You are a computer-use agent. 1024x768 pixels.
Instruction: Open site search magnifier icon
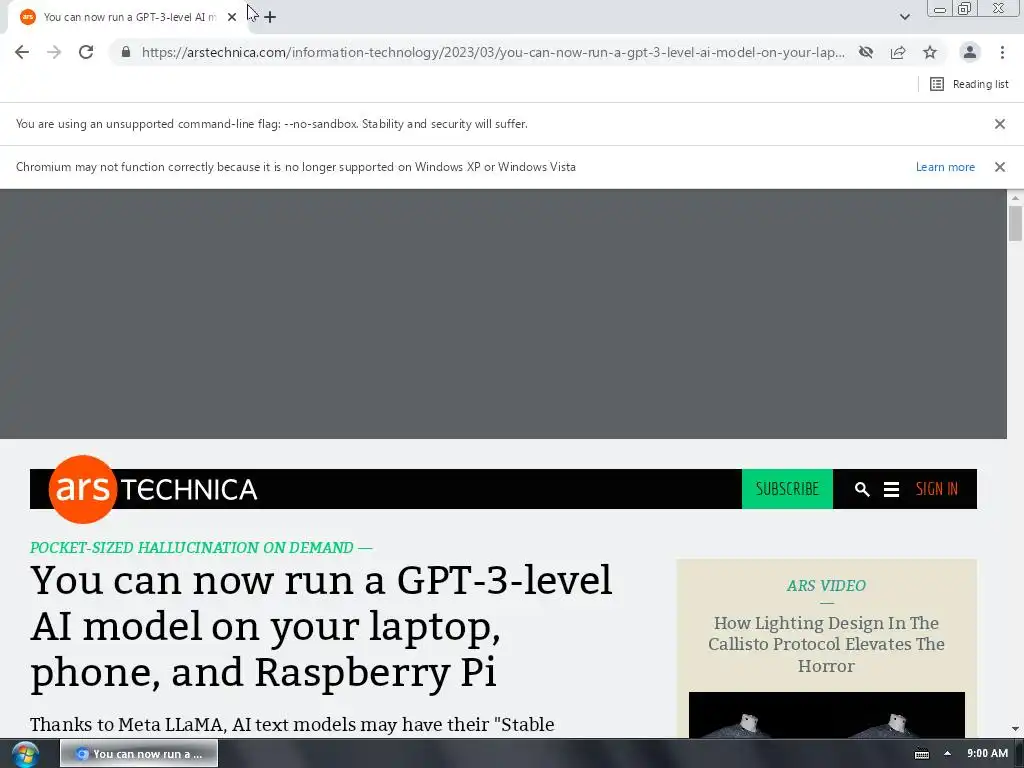(x=862, y=489)
